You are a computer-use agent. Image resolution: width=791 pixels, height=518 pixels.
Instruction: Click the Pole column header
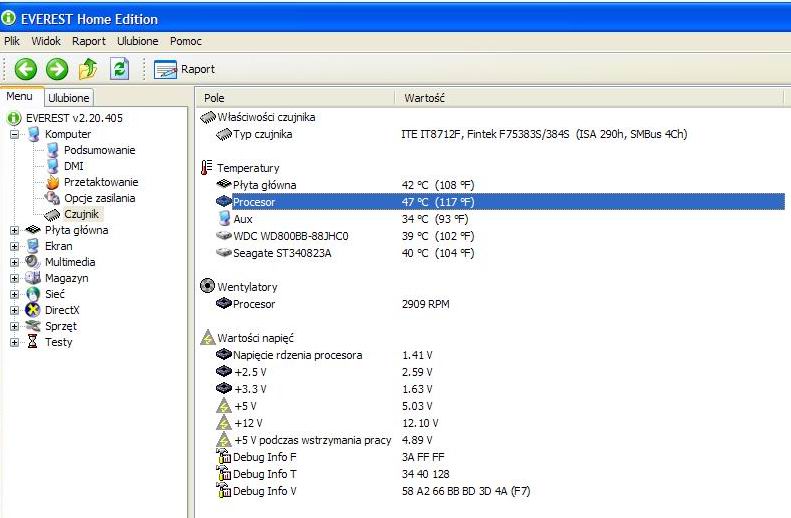[x=295, y=98]
